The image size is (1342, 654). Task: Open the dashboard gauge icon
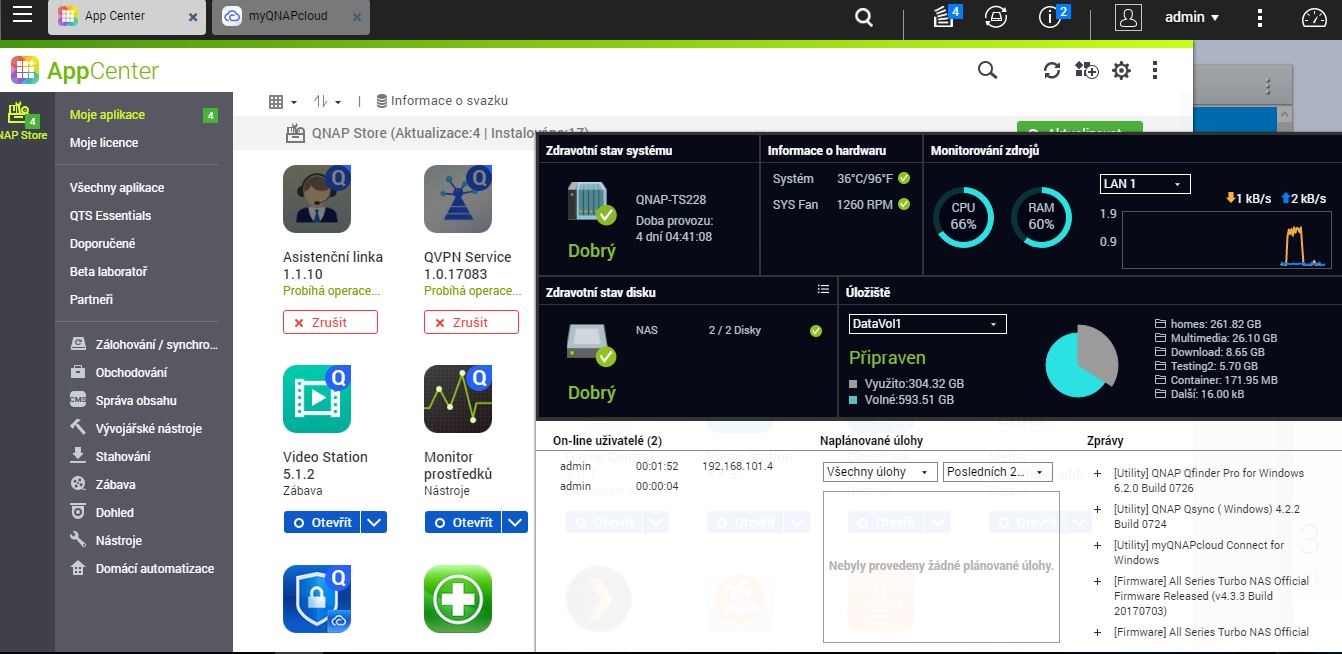click(1313, 17)
